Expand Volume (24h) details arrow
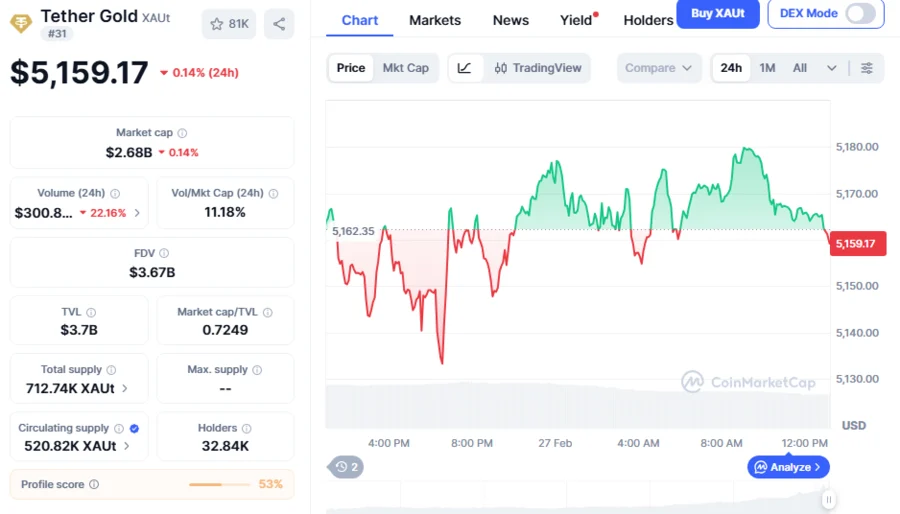Viewport: 900px width, 514px height. point(137,213)
